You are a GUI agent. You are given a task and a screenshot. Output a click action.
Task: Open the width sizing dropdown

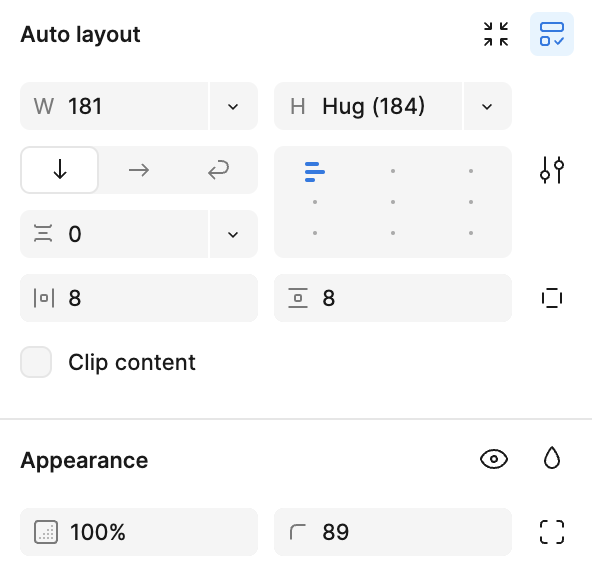click(x=233, y=106)
